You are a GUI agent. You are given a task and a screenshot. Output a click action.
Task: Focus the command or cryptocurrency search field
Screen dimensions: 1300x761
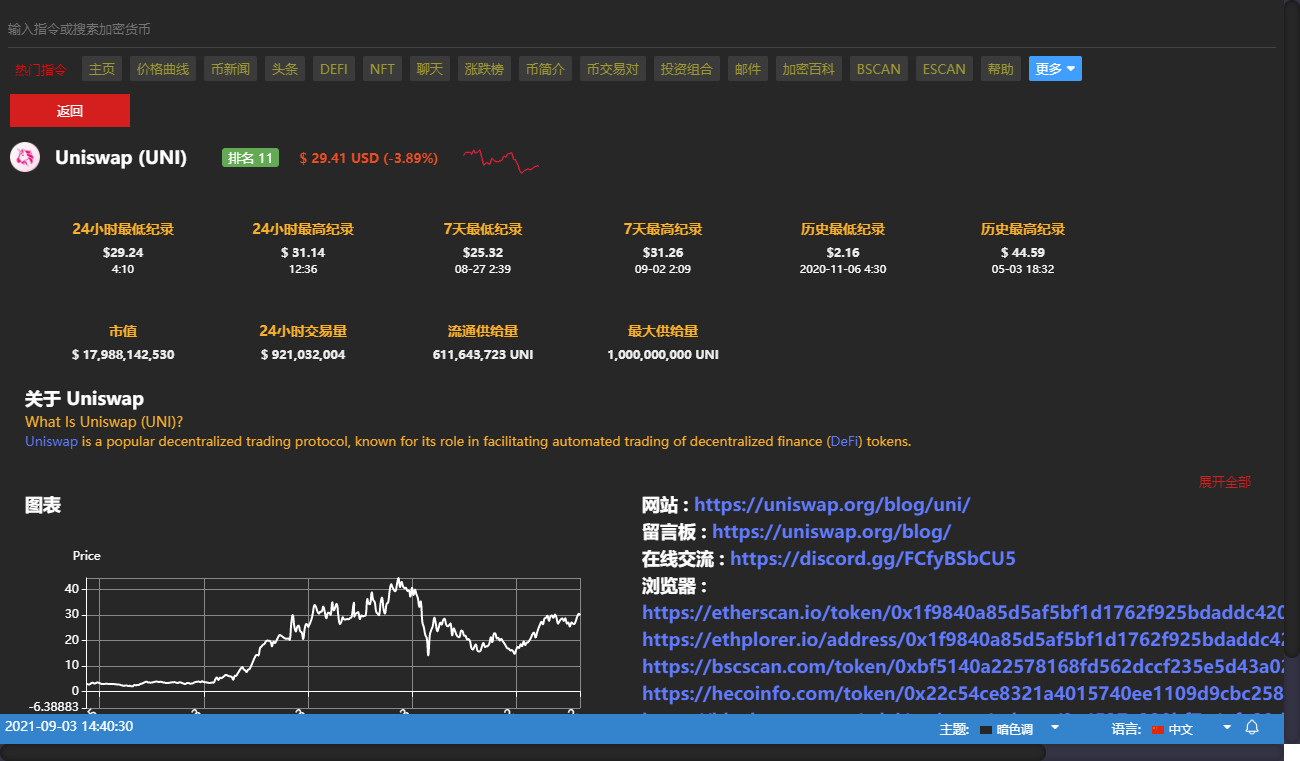click(x=640, y=29)
